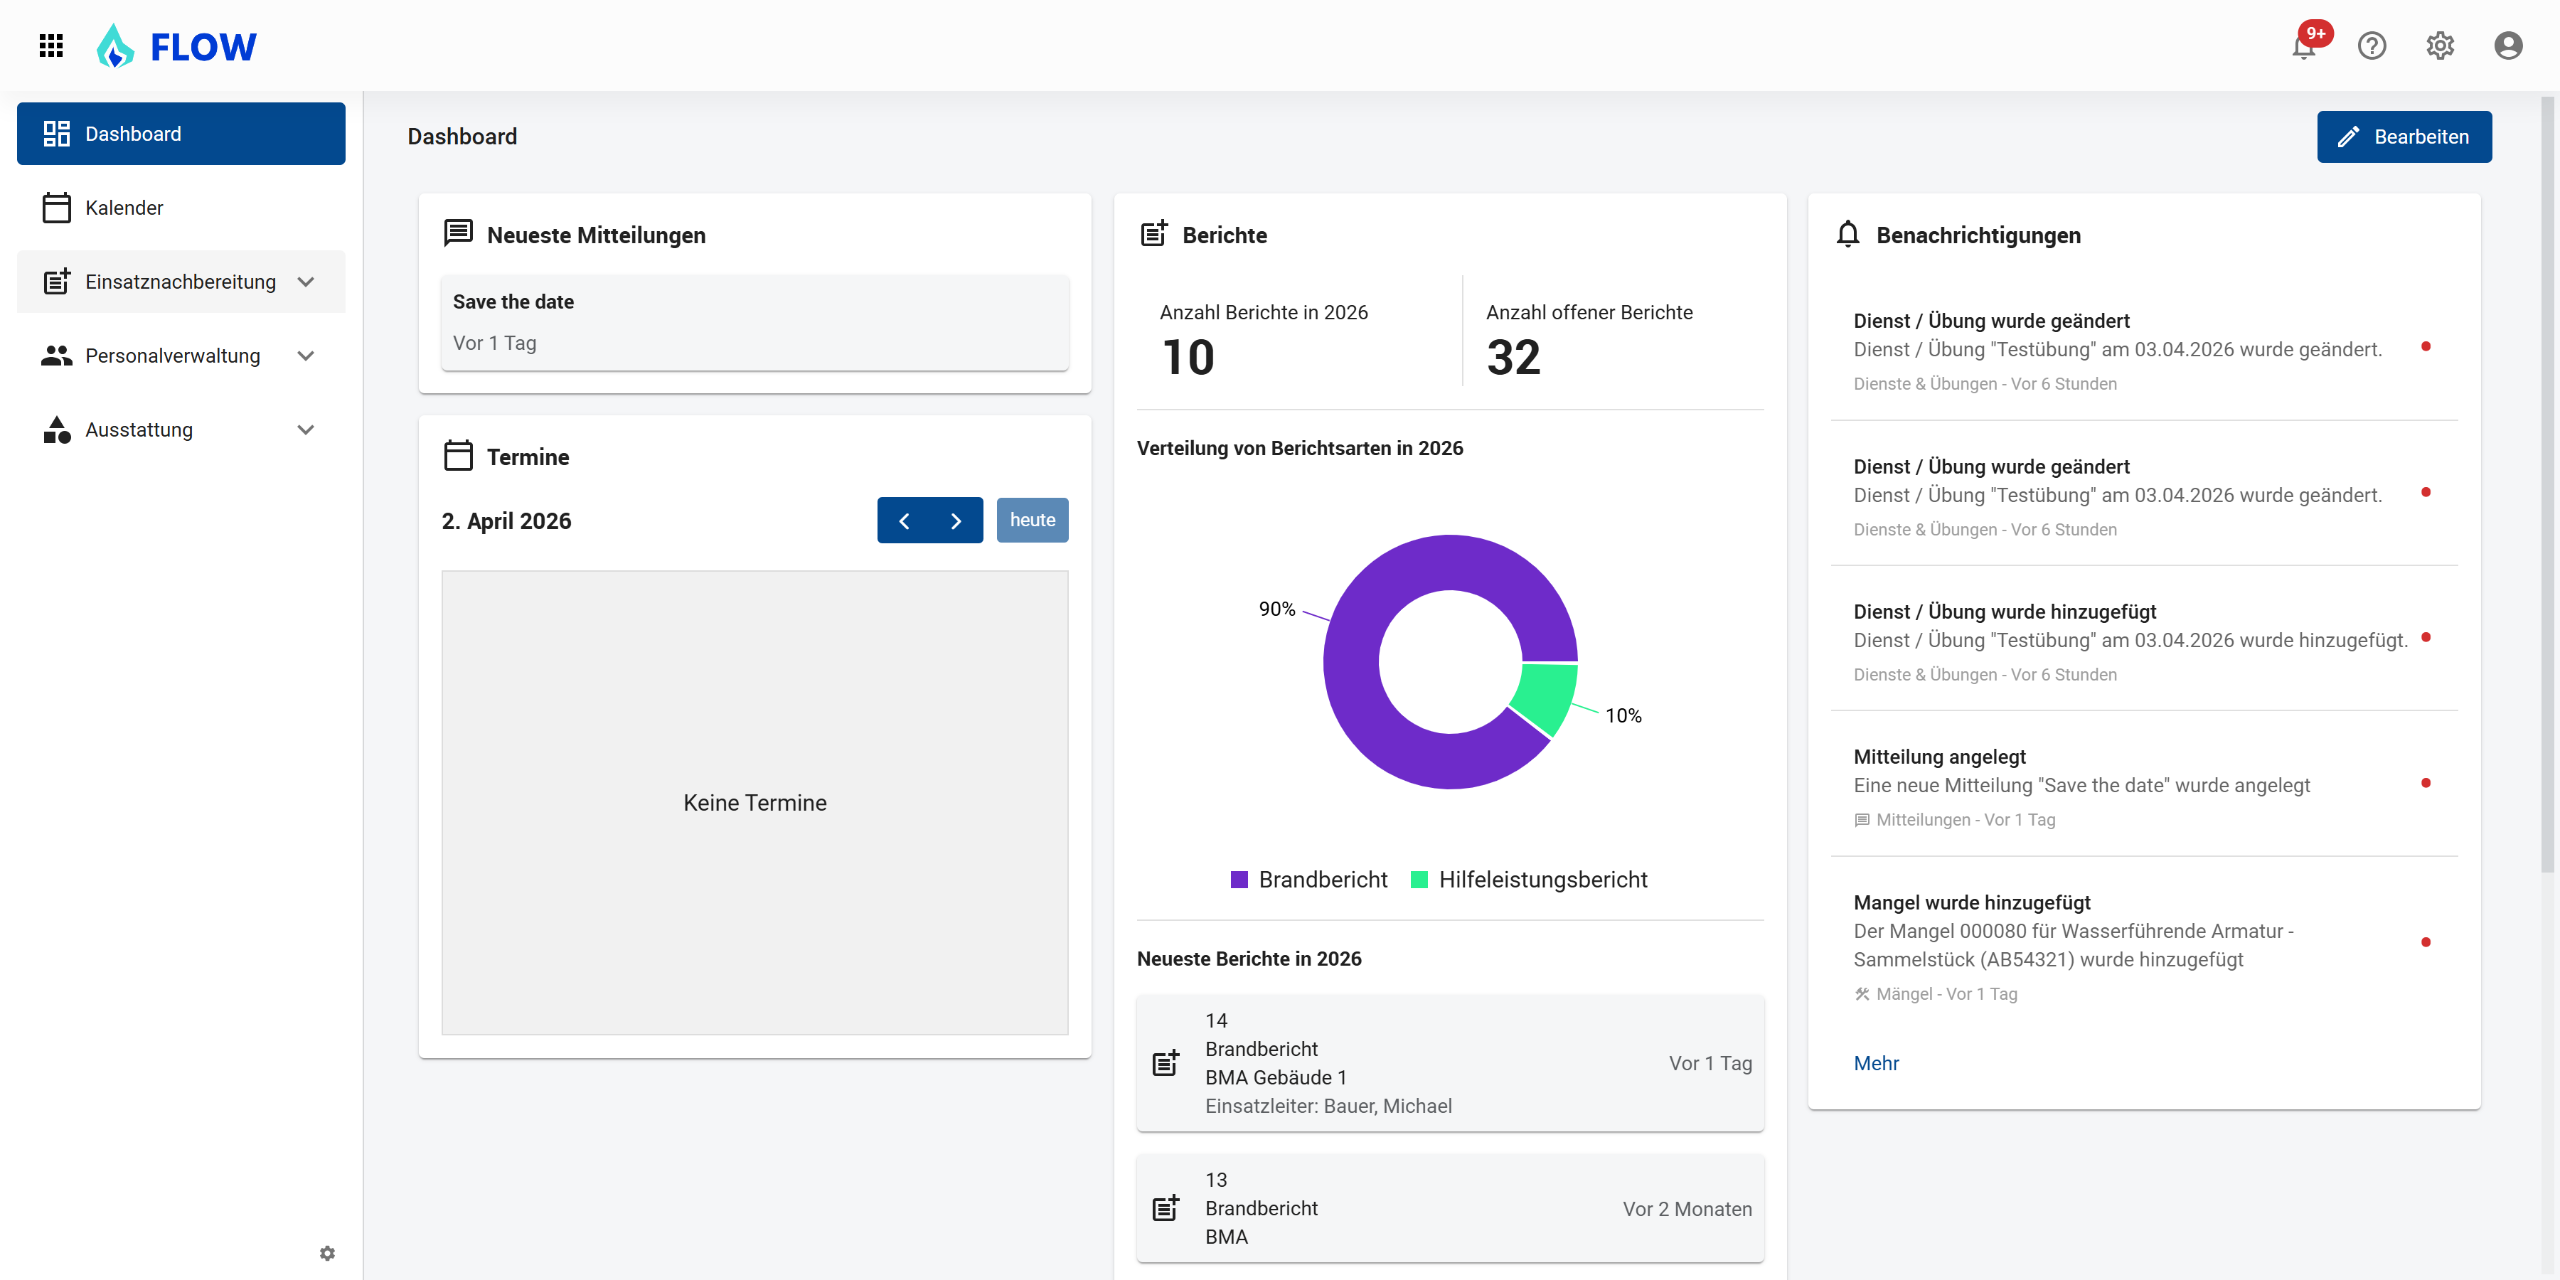
Task: Click small gear icon at sidebar bottom
Action: tap(327, 1253)
